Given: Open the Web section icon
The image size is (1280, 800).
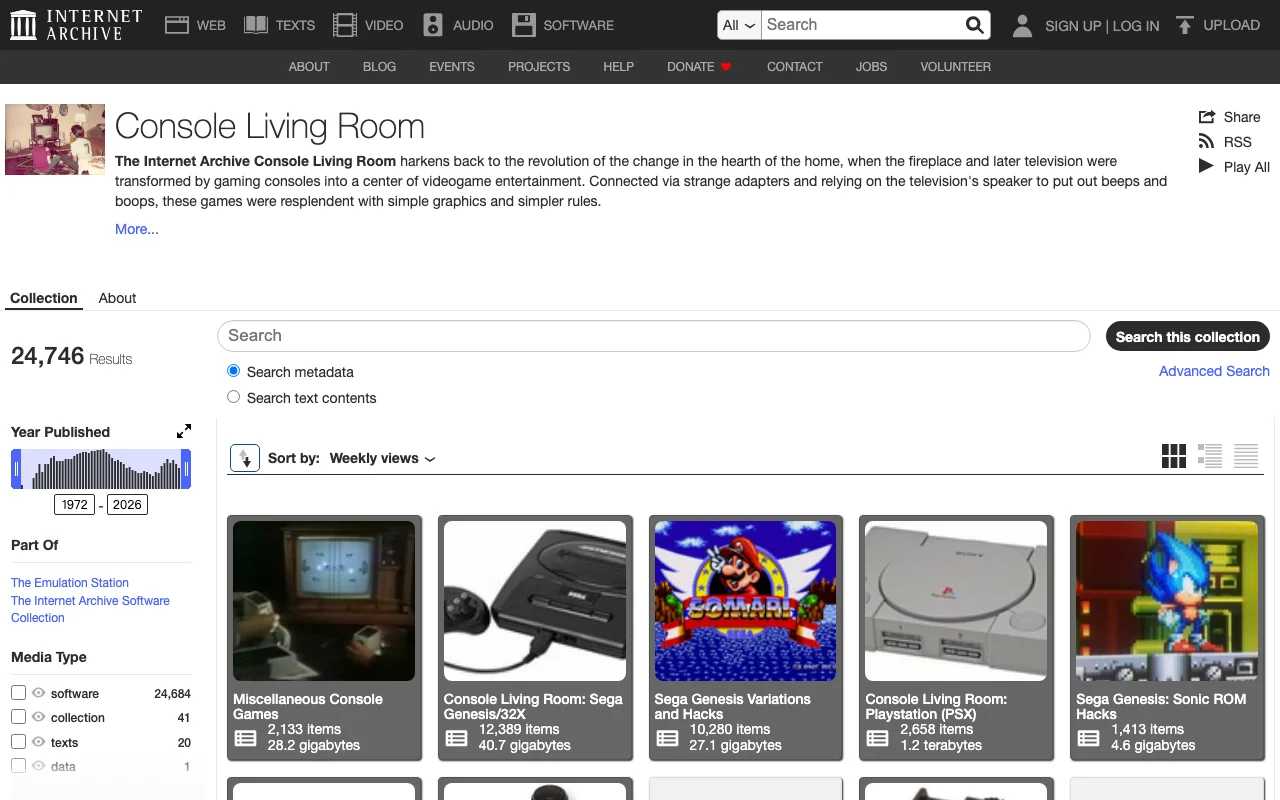Looking at the screenshot, I should click(x=177, y=25).
